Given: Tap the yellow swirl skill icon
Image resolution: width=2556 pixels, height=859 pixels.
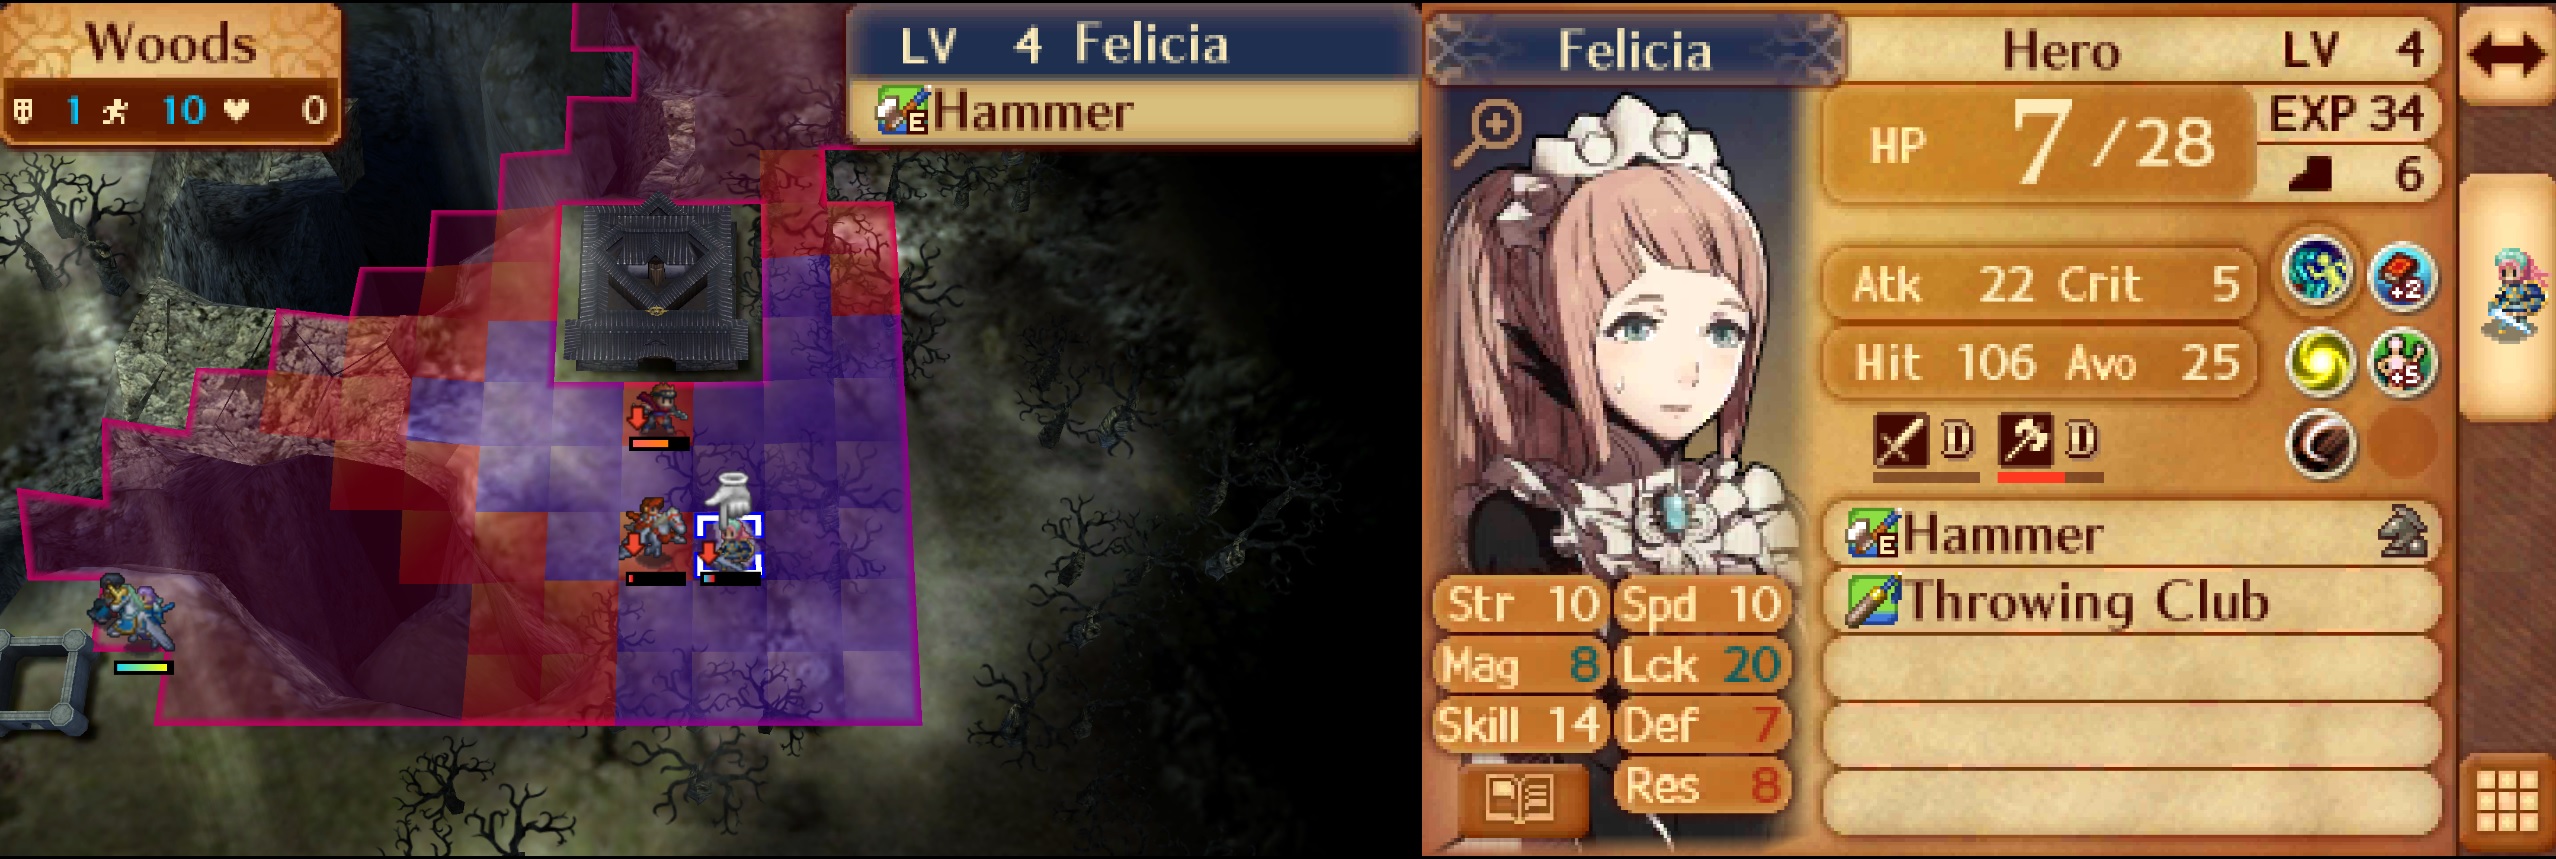Looking at the screenshot, I should pos(2317,359).
